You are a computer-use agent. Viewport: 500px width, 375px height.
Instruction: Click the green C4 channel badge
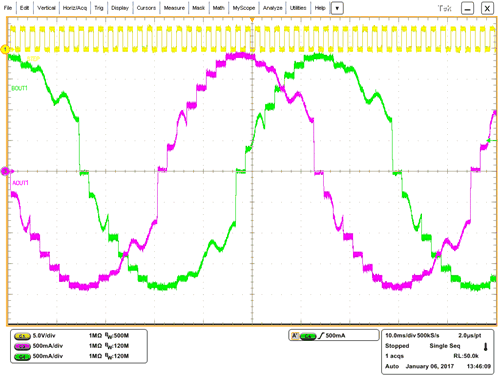click(22, 357)
